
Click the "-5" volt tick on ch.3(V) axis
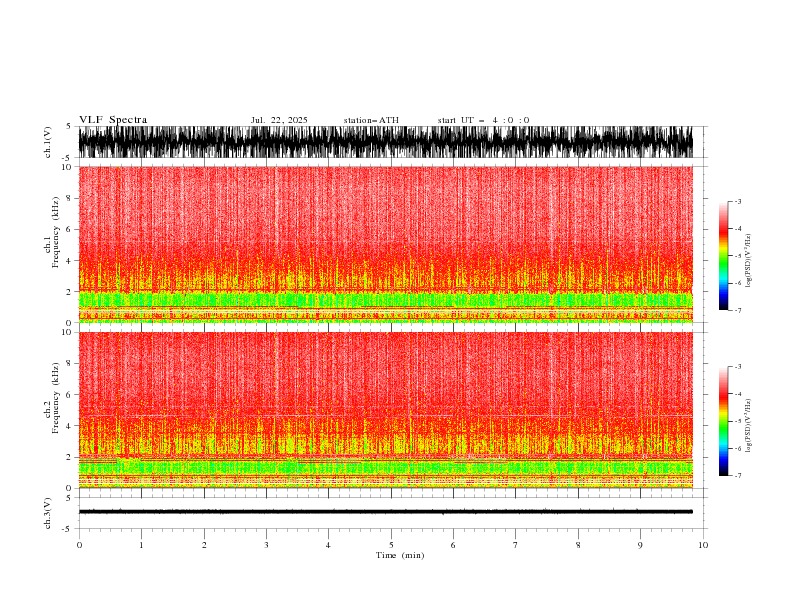[68, 529]
